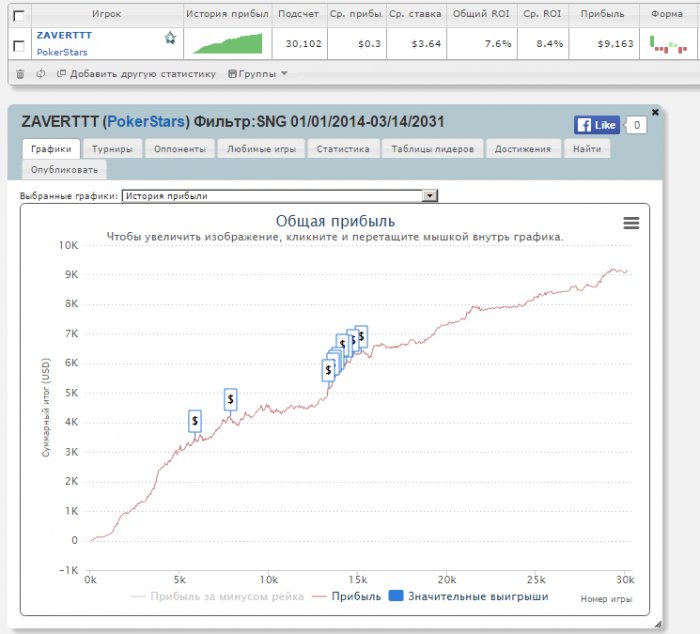This screenshot has width=700, height=634.
Task: Click PokerStars link under ZAVERTTT in table
Action: [62, 52]
